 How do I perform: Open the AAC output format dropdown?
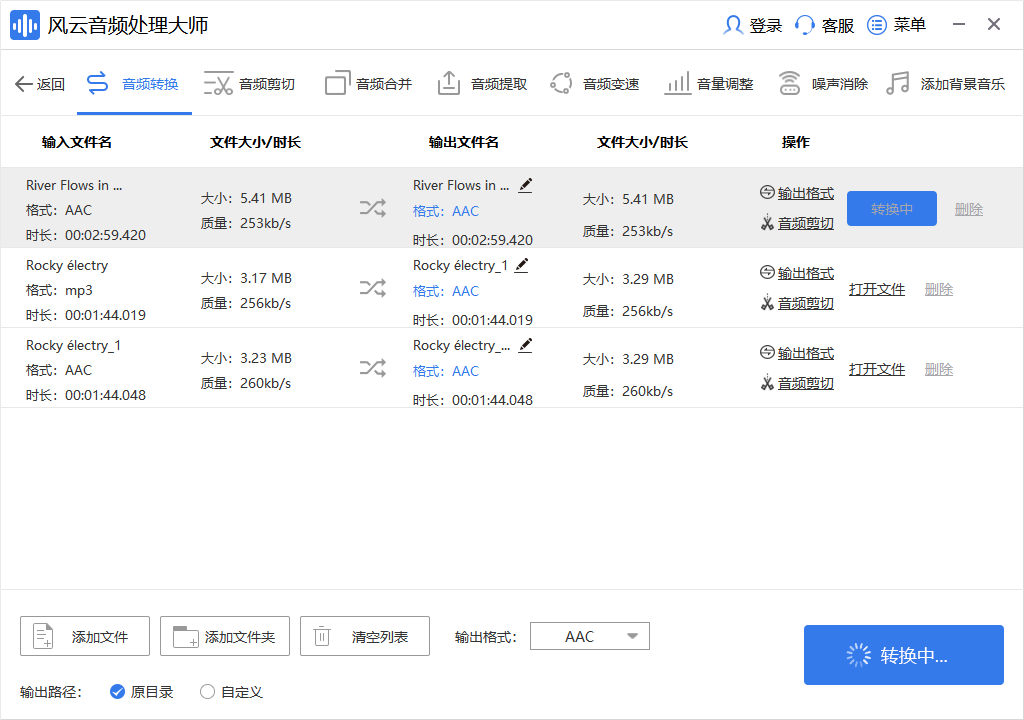click(x=589, y=635)
